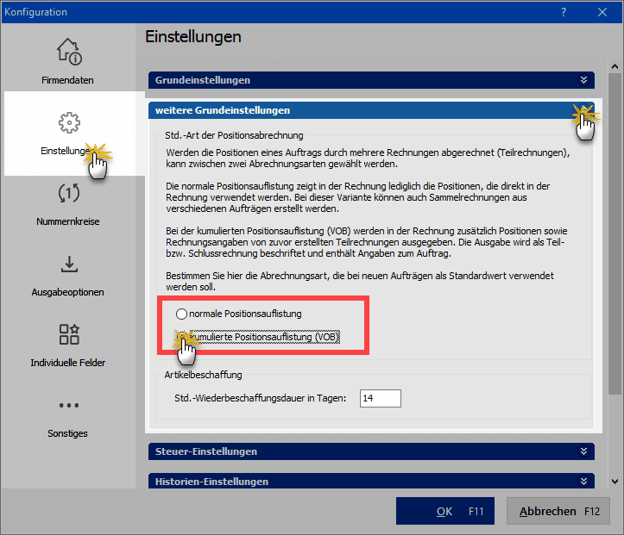
Task: Select kumulierte Positionsauflistung (VOB) option
Action: pyautogui.click(x=182, y=338)
